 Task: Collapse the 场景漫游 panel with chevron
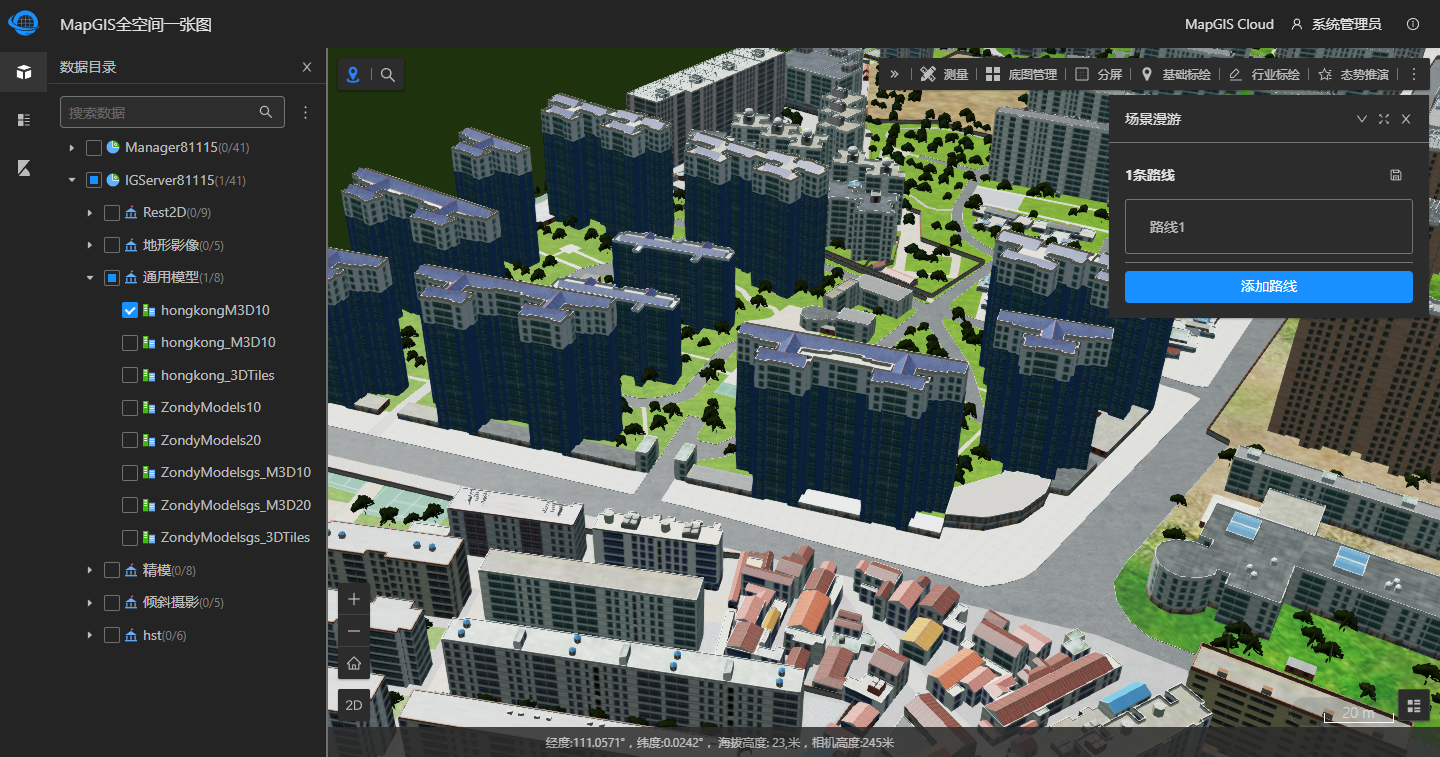click(1361, 119)
